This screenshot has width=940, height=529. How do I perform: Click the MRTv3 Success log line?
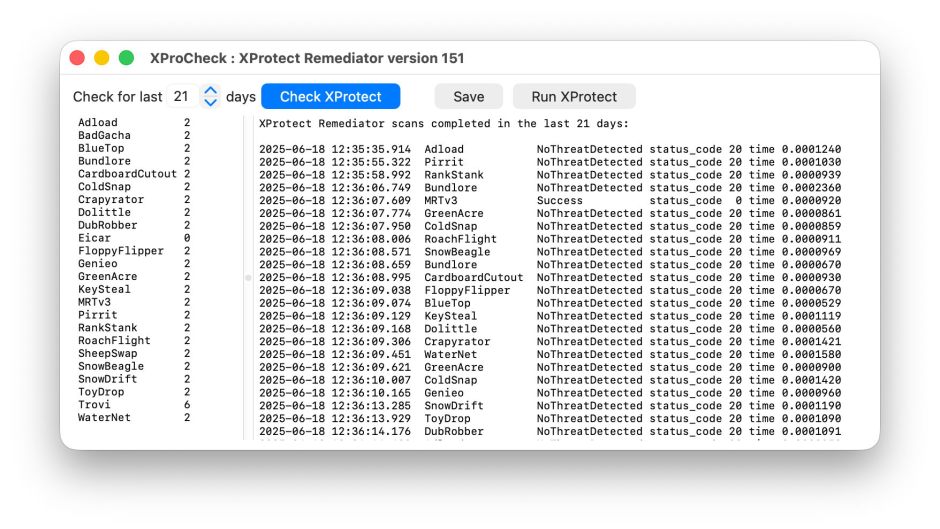pyautogui.click(x=549, y=201)
